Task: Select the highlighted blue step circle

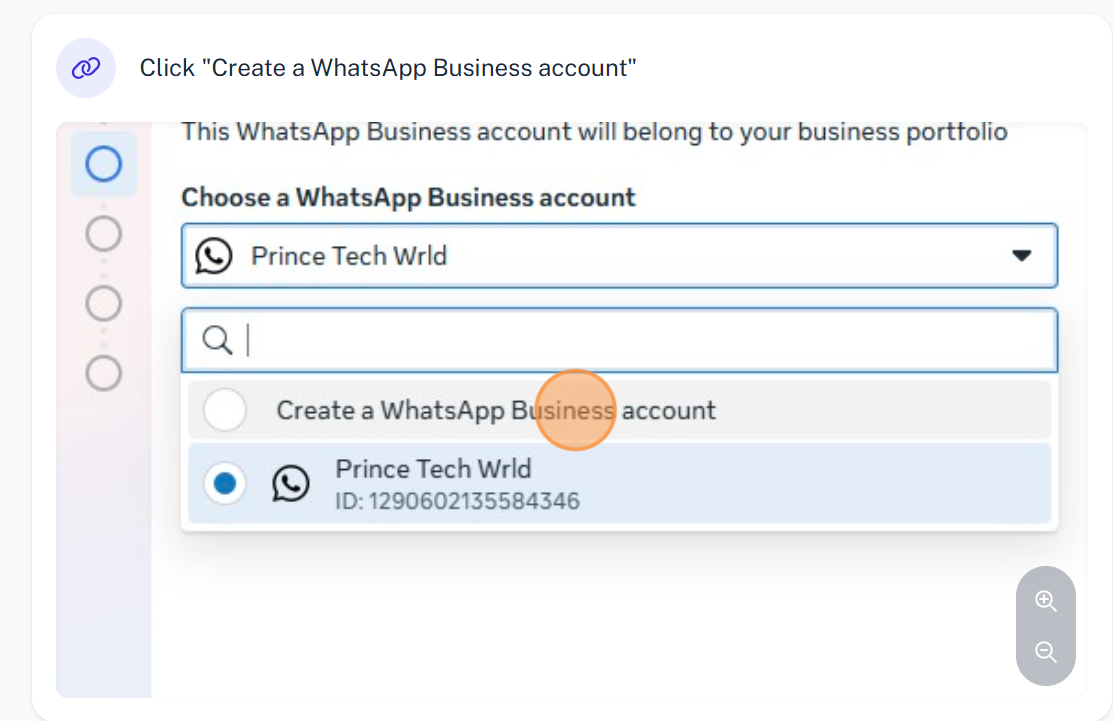Action: (x=104, y=164)
